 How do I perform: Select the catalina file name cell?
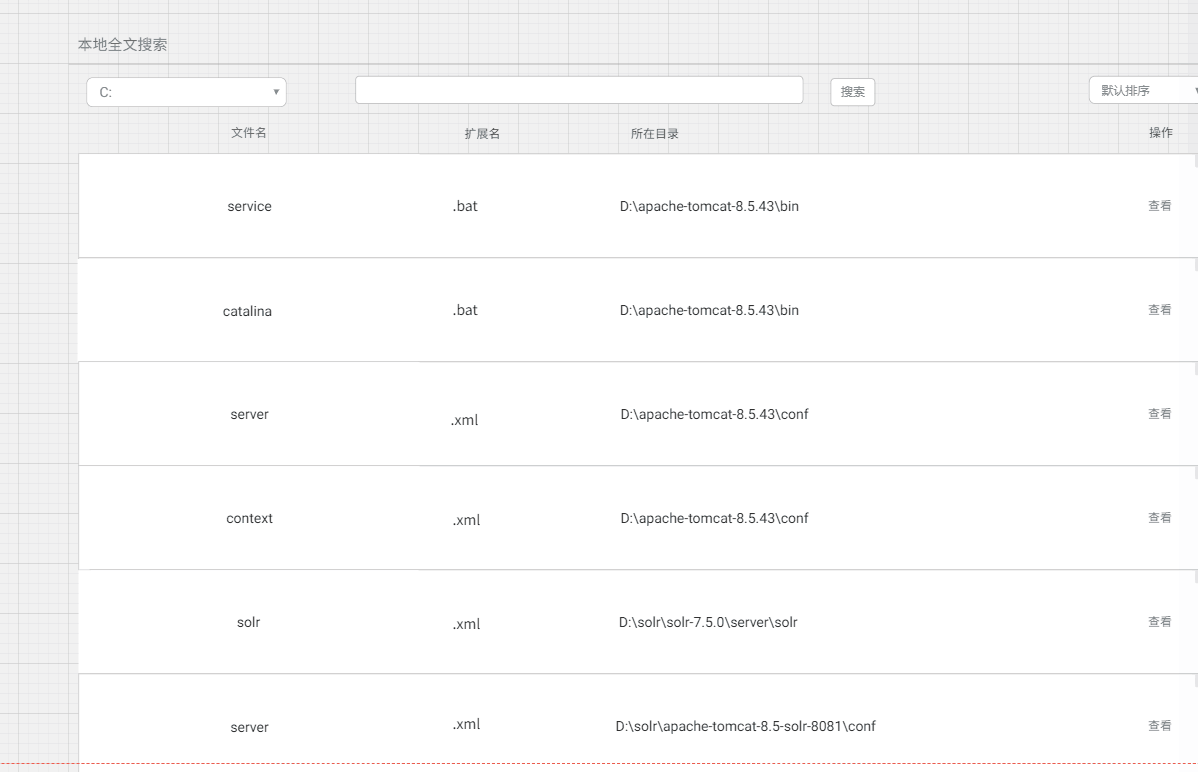click(x=247, y=312)
